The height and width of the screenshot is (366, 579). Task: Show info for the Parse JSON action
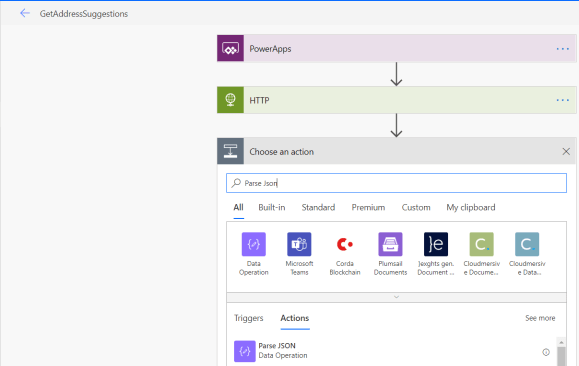coord(546,352)
